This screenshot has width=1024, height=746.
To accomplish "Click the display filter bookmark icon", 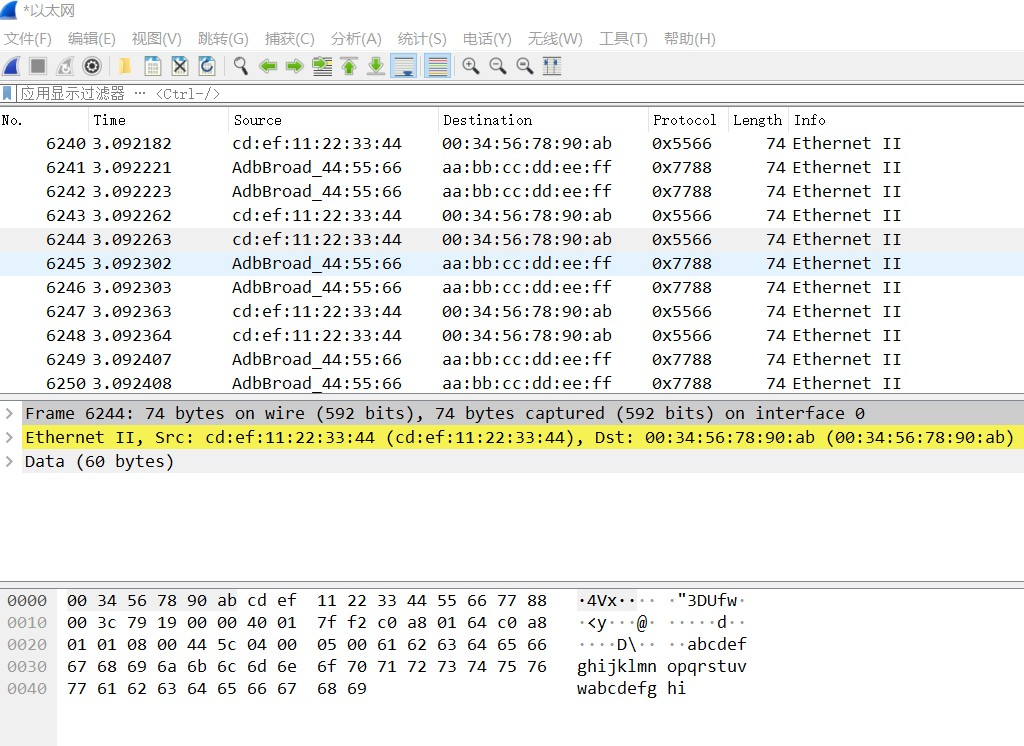I will [x=8, y=93].
